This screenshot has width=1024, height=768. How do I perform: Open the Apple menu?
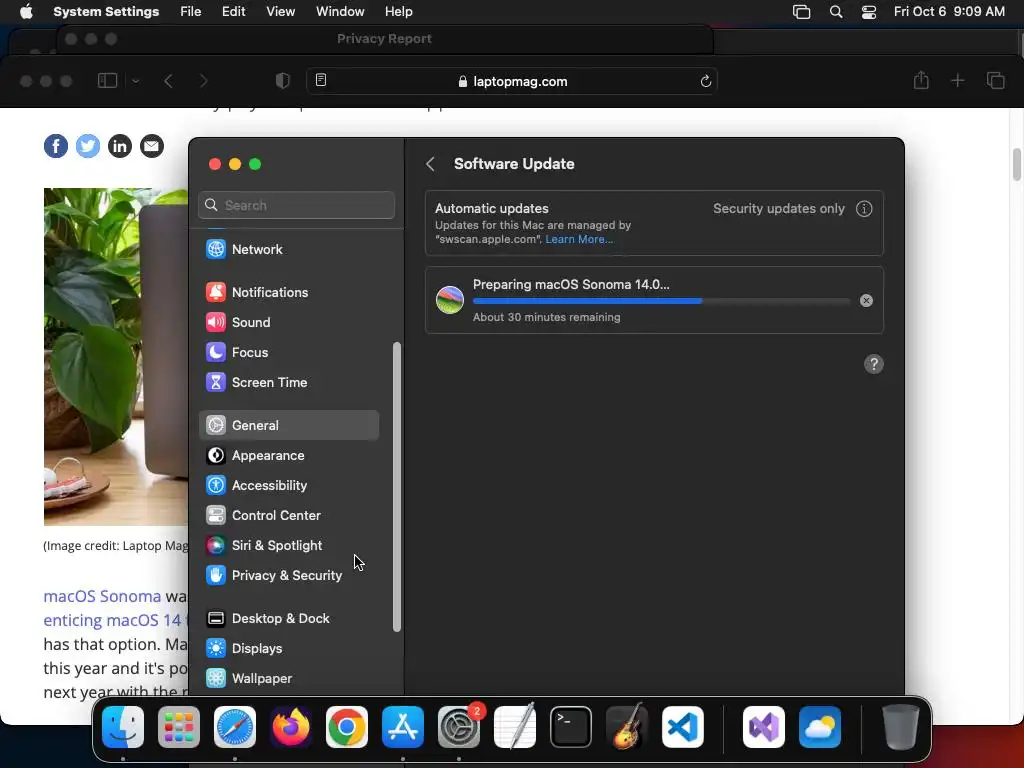(26, 12)
